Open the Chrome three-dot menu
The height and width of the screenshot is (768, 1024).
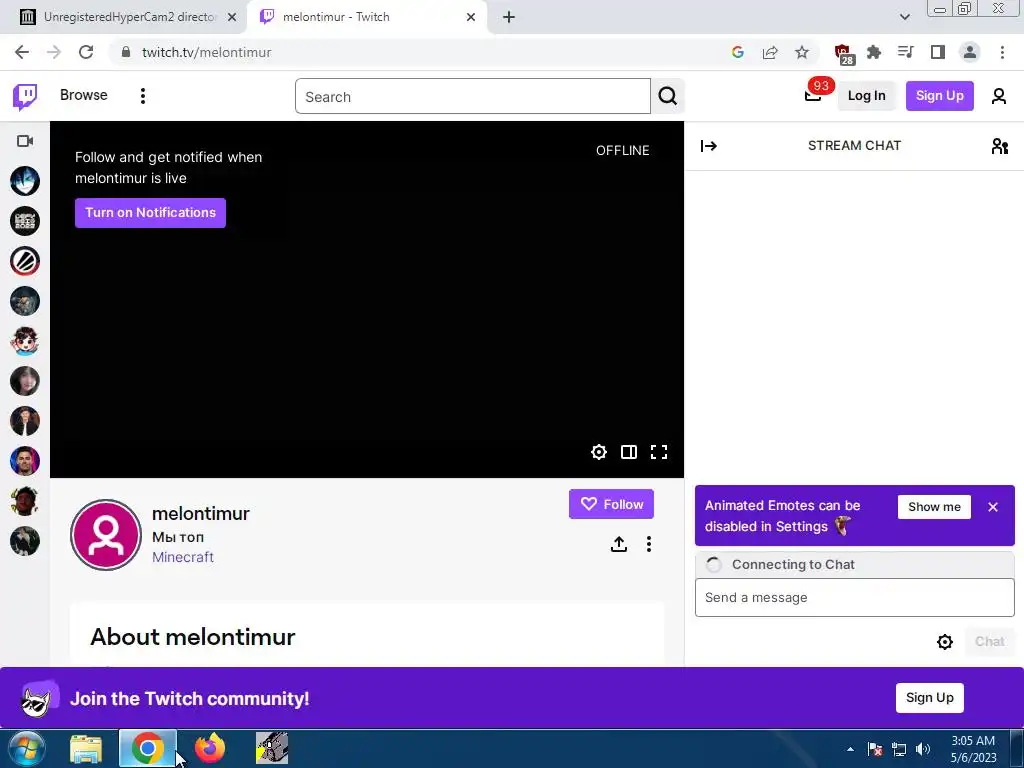(x=1002, y=52)
